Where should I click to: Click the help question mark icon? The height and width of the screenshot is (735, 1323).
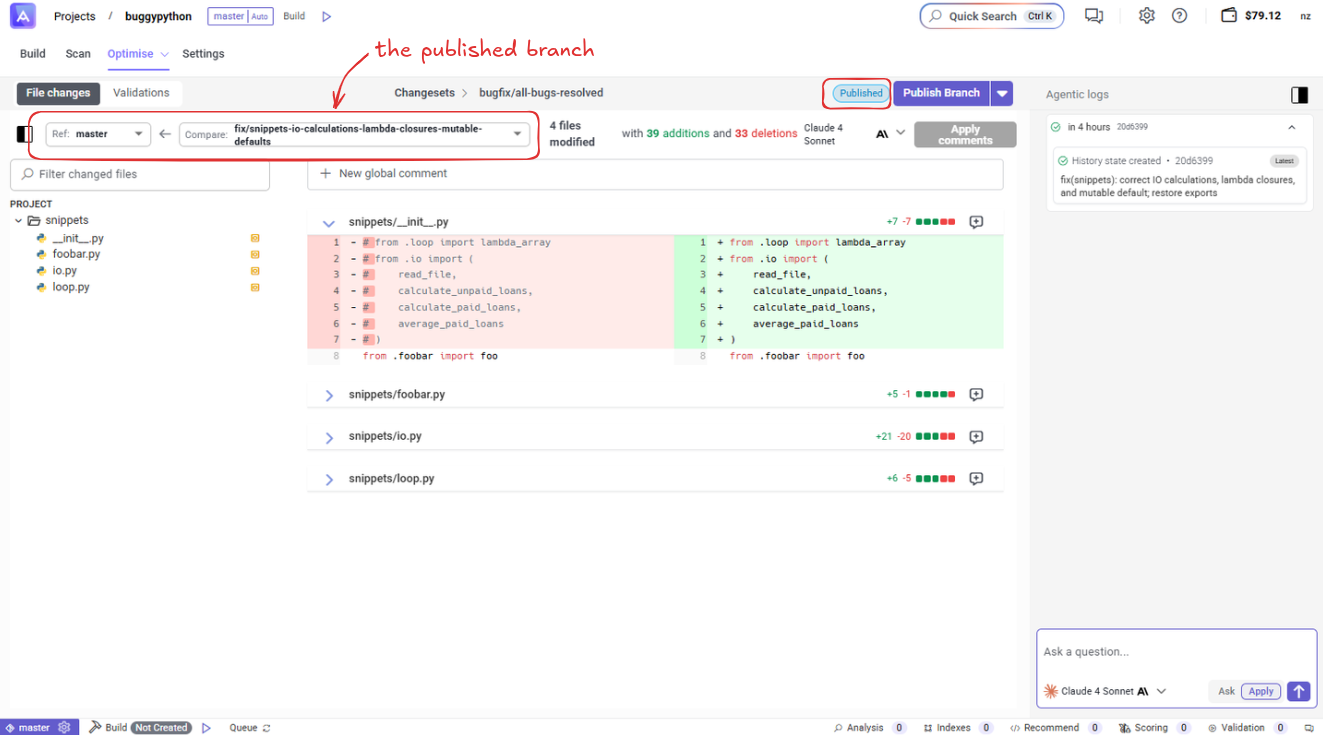(1179, 16)
